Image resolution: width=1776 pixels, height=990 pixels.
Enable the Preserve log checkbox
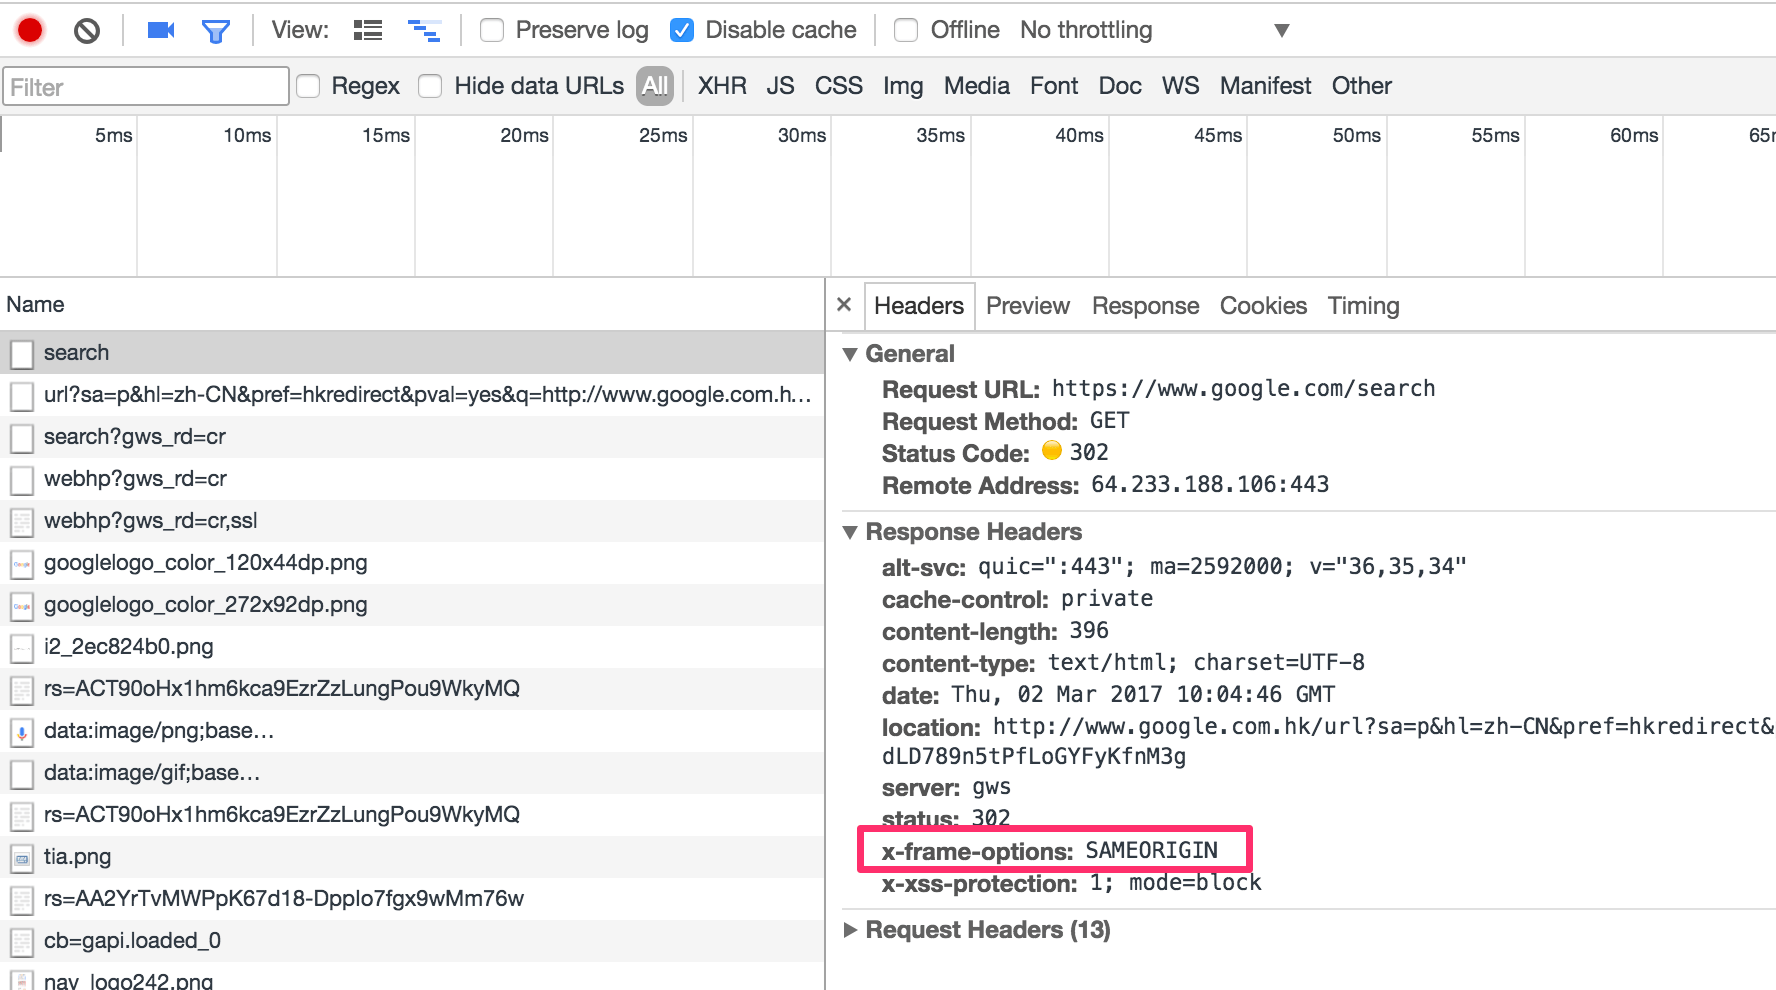tap(492, 30)
